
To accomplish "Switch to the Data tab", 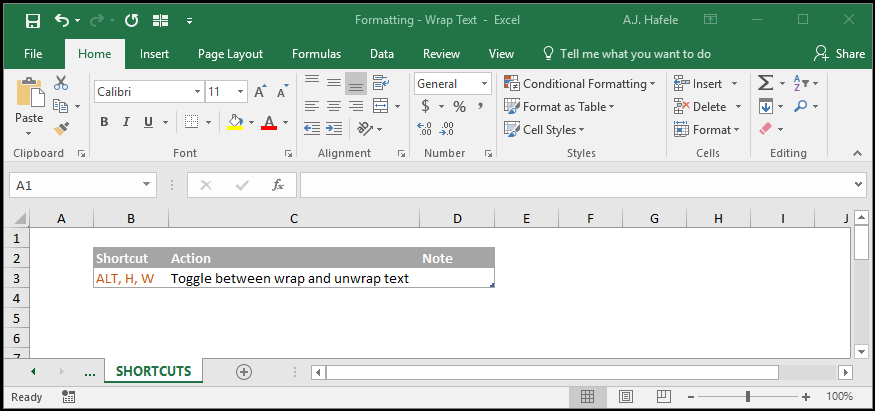I will click(382, 54).
